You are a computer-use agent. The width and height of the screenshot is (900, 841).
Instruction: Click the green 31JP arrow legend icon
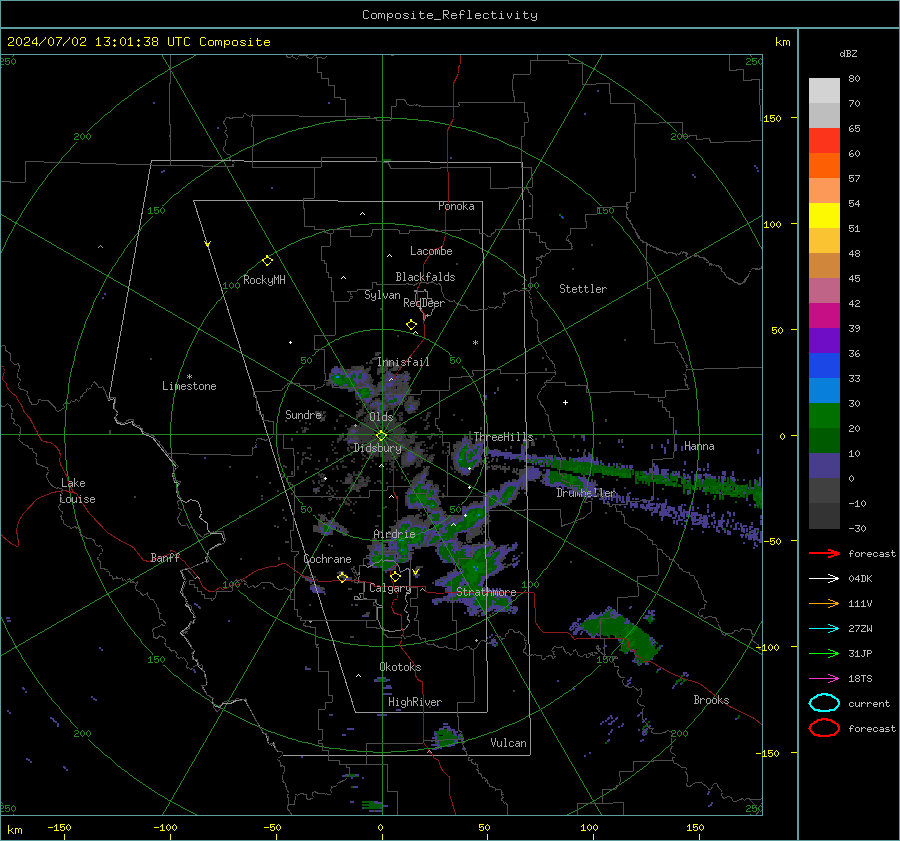tap(824, 653)
